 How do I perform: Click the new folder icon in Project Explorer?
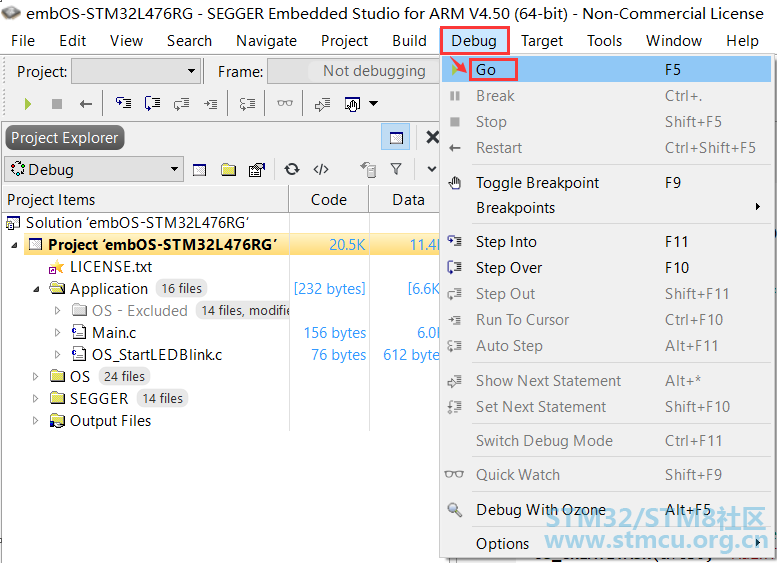[228, 170]
